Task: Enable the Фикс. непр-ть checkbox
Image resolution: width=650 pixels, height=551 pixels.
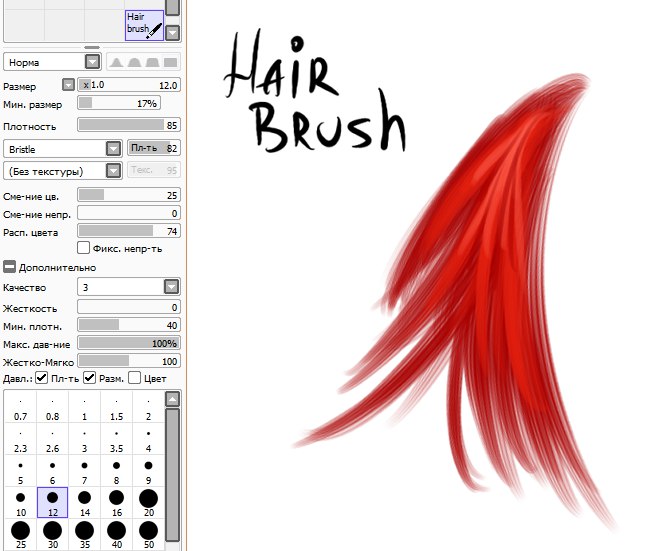Action: (x=83, y=248)
